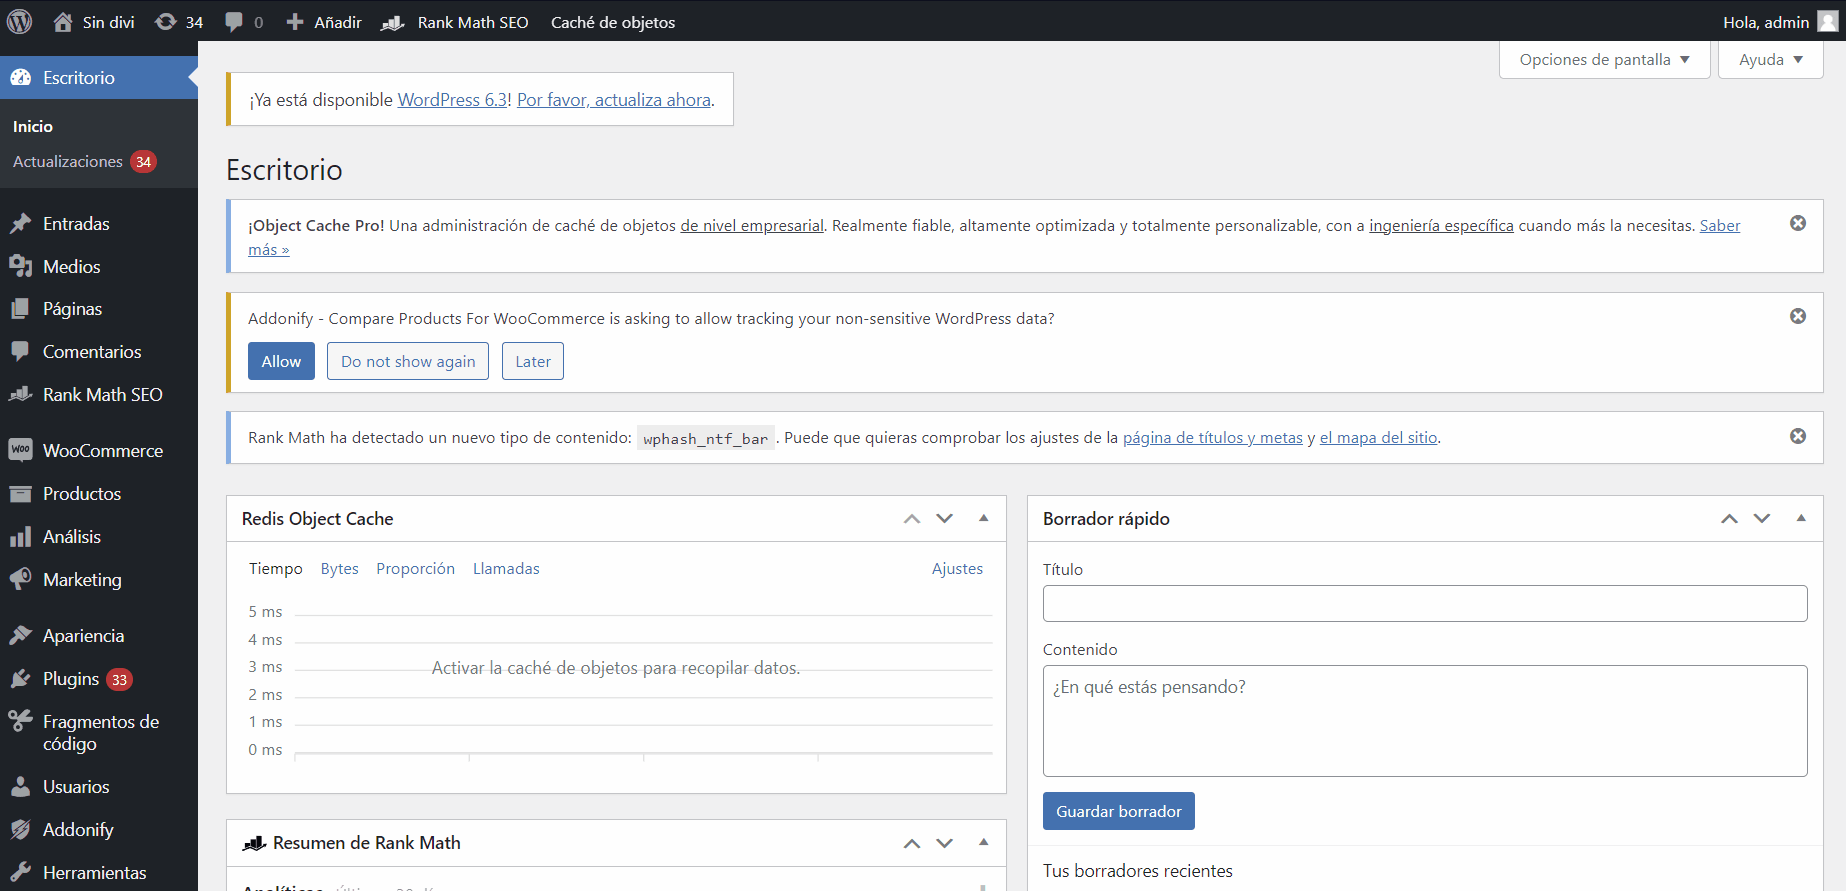Open the Ayuda help dropdown
The width and height of the screenshot is (1846, 891).
click(1770, 60)
